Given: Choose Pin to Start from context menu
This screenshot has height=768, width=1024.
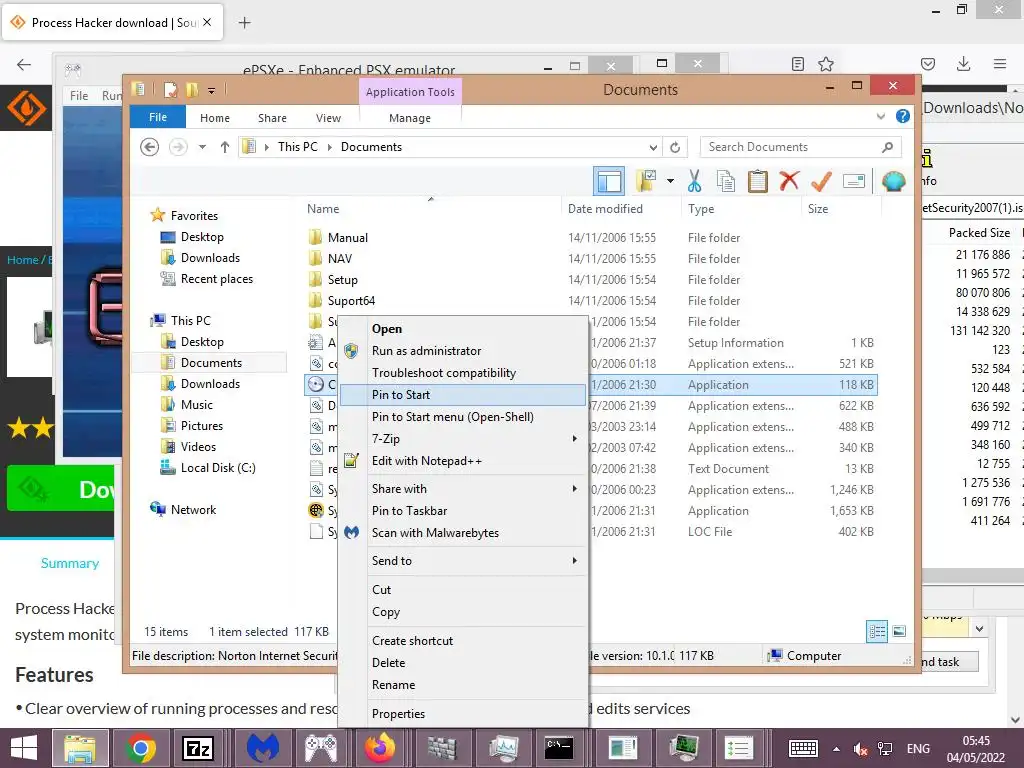Looking at the screenshot, I should [x=463, y=394].
